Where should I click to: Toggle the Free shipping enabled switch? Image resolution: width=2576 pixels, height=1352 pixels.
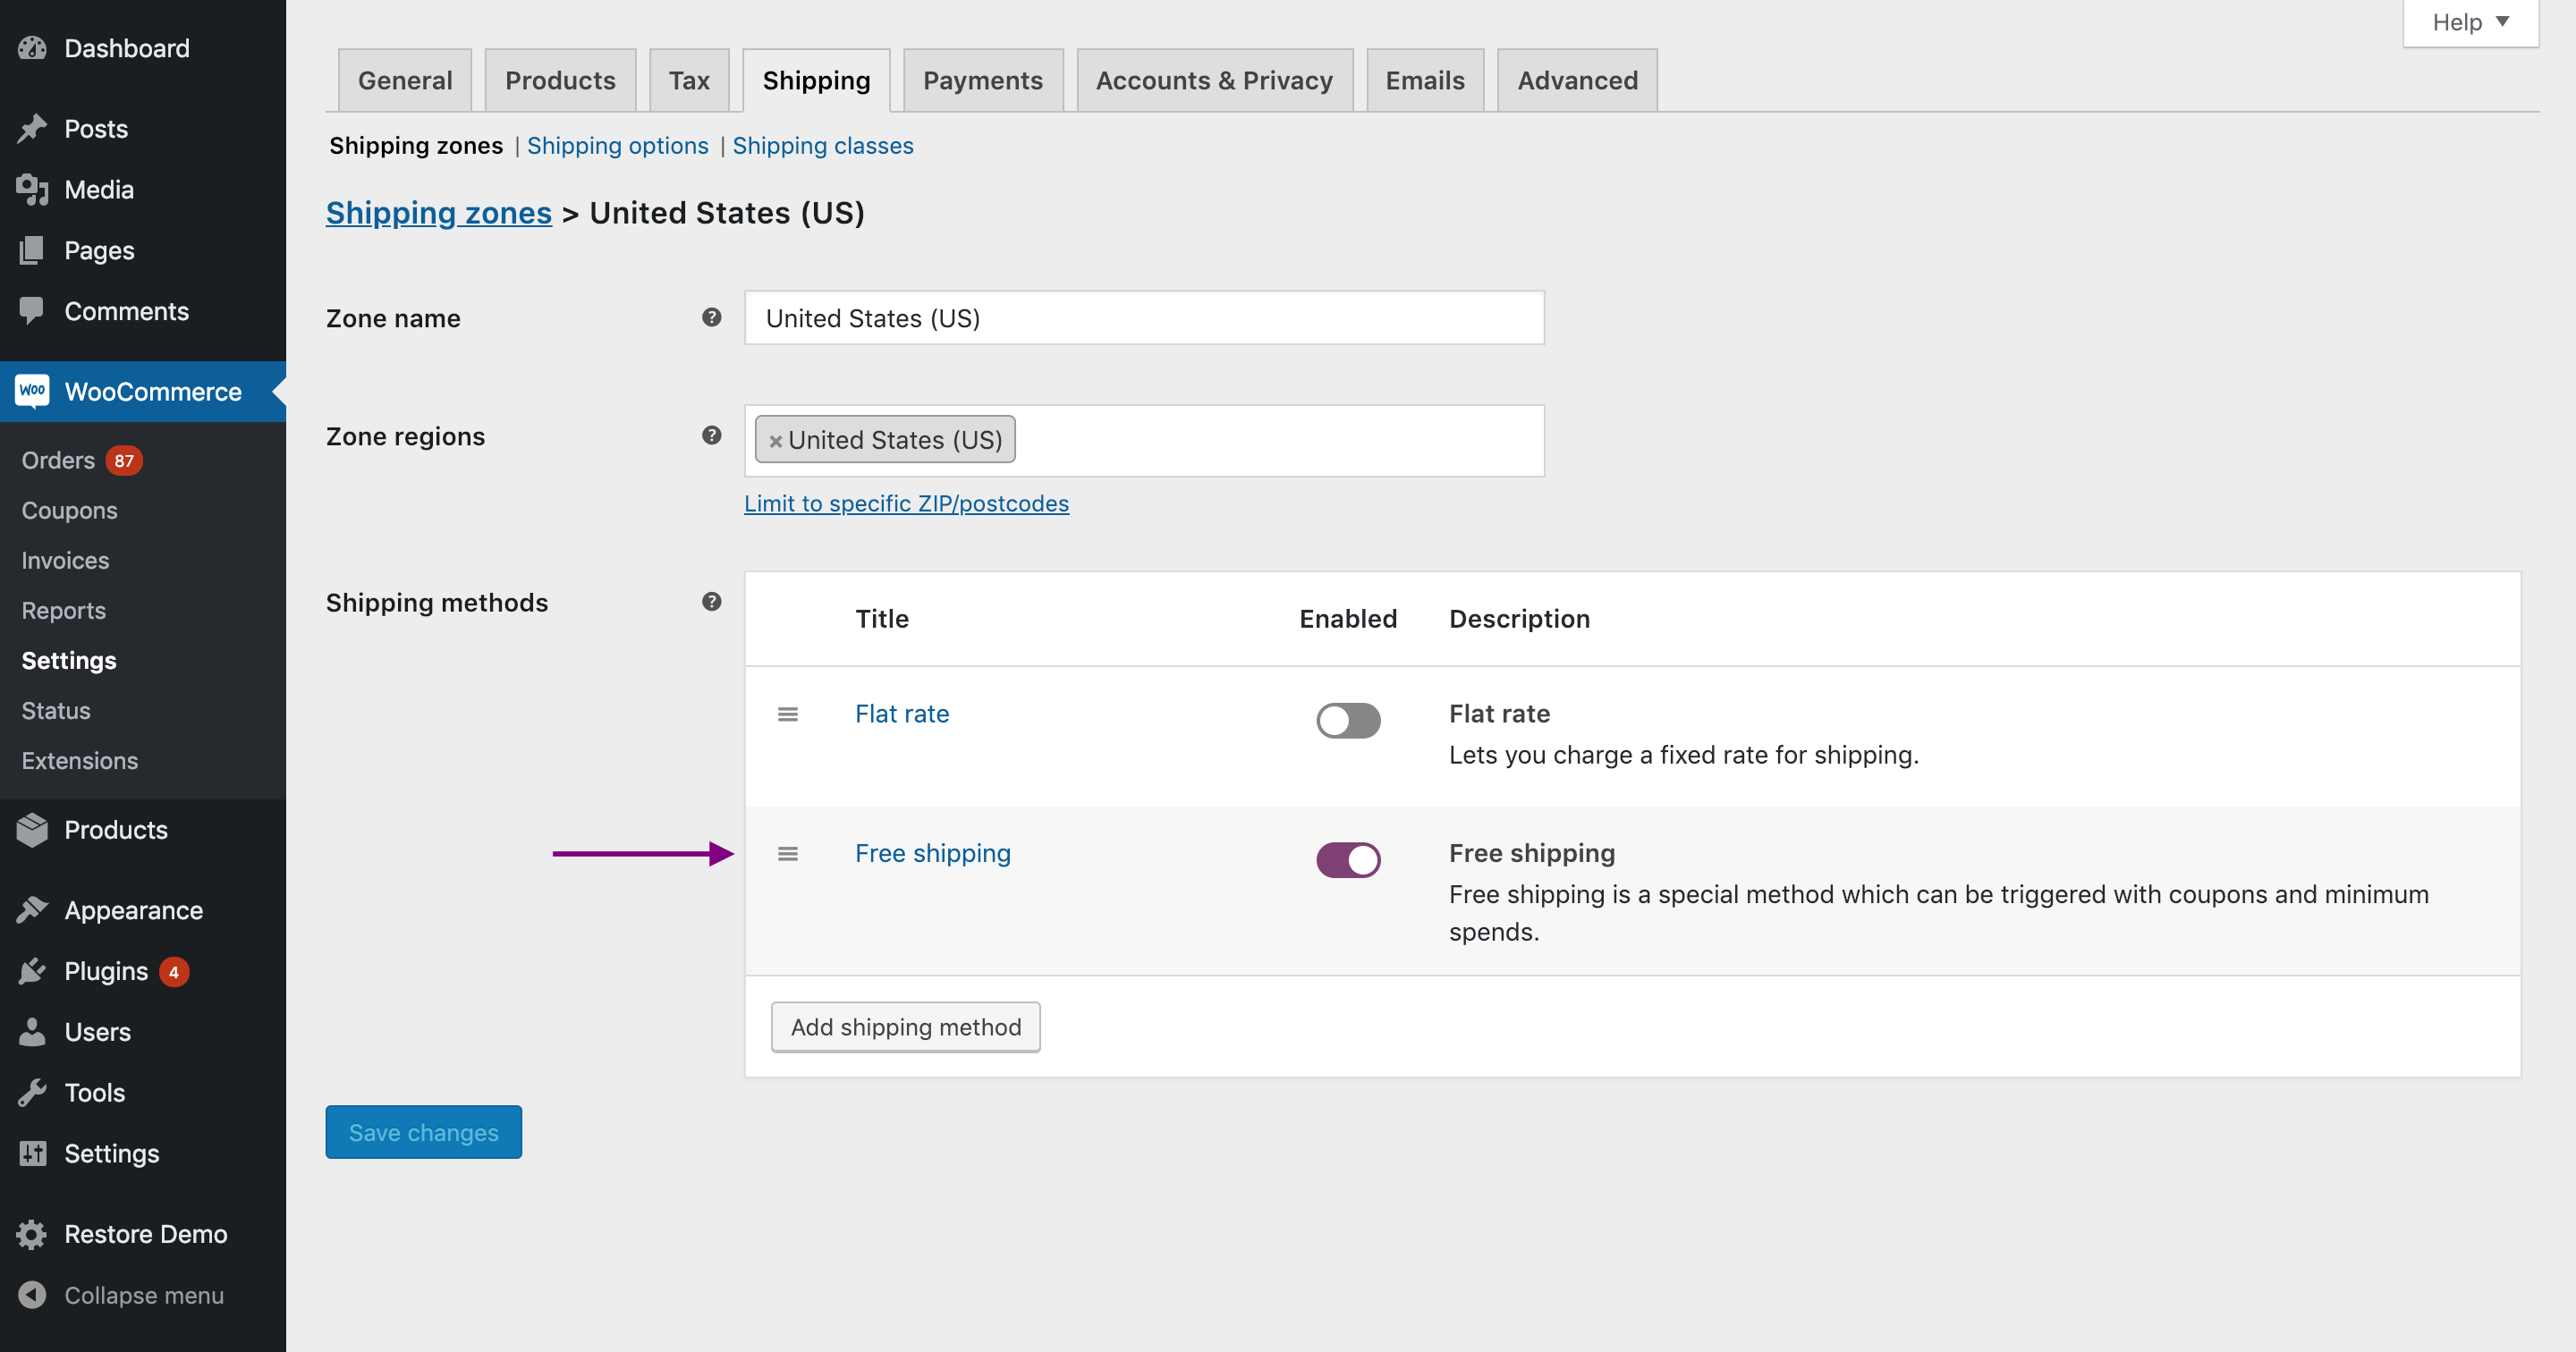(1348, 858)
